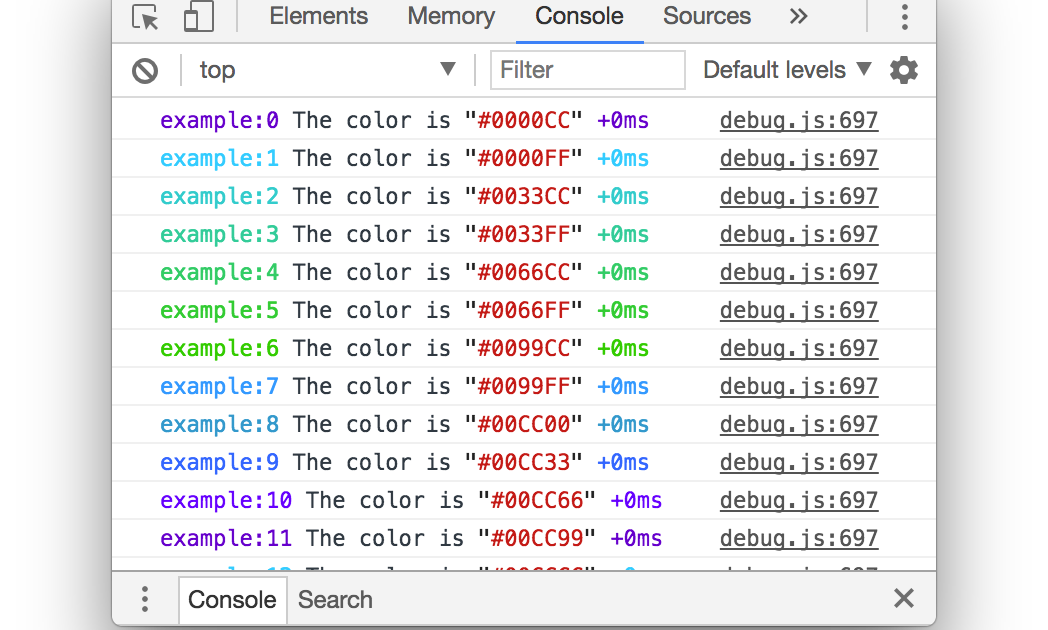Open debug.js:697 link for example:11
This screenshot has height=630, width=1048.
click(798, 539)
